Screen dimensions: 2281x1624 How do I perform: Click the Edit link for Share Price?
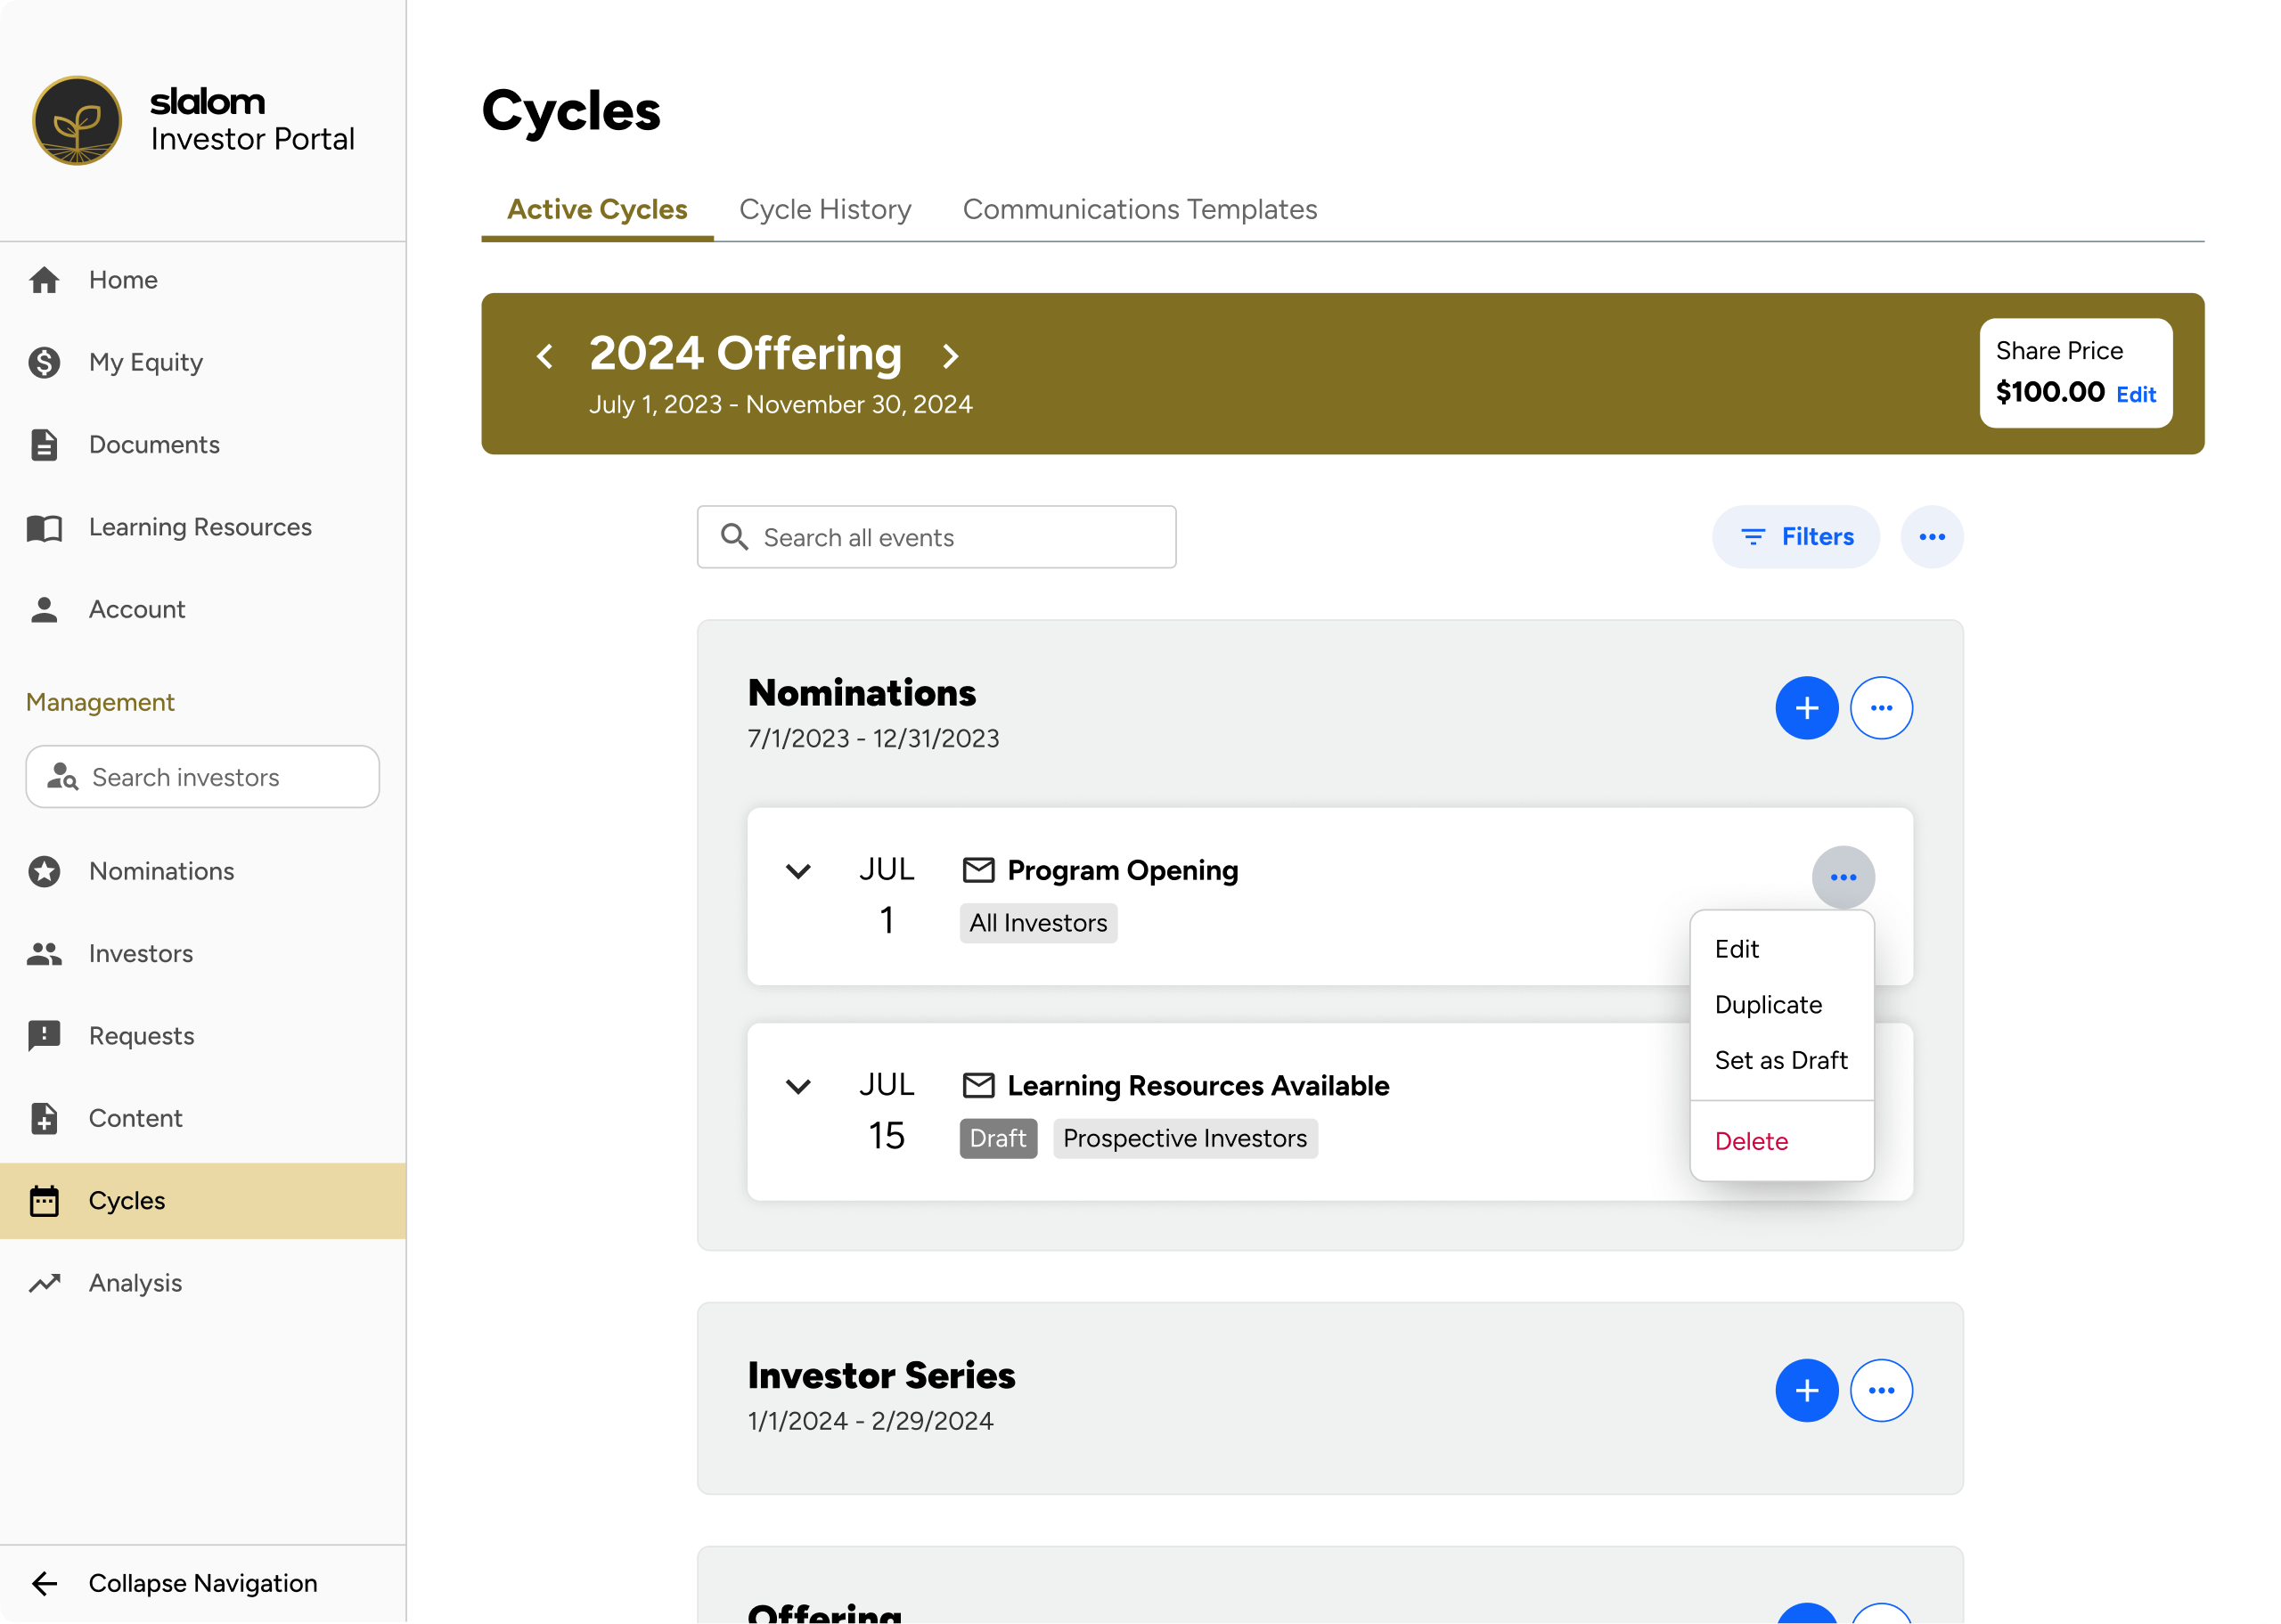pyautogui.click(x=2135, y=394)
